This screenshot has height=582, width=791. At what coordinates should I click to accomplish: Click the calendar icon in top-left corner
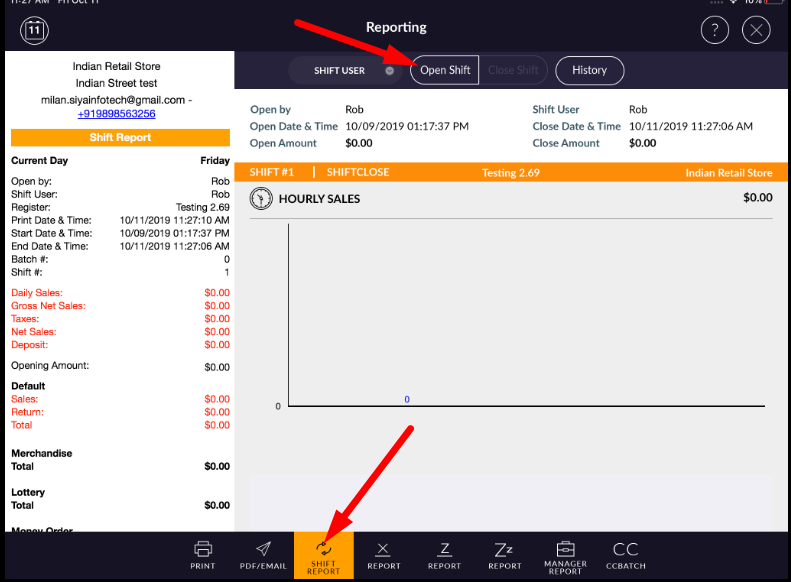[x=35, y=30]
